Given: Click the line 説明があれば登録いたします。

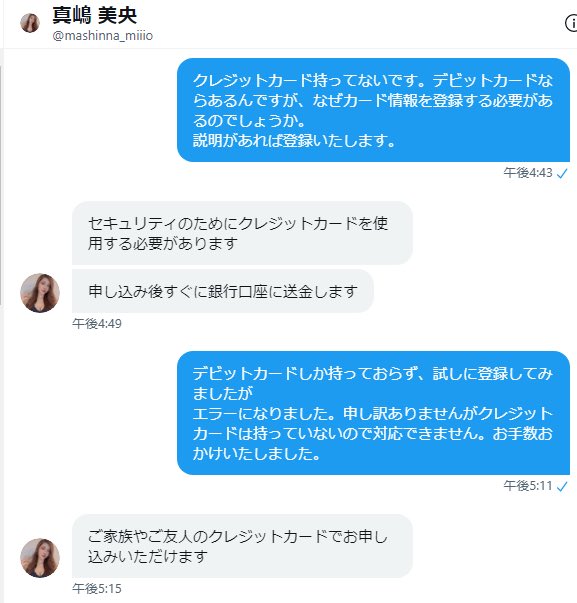Looking at the screenshot, I should [x=294, y=140].
